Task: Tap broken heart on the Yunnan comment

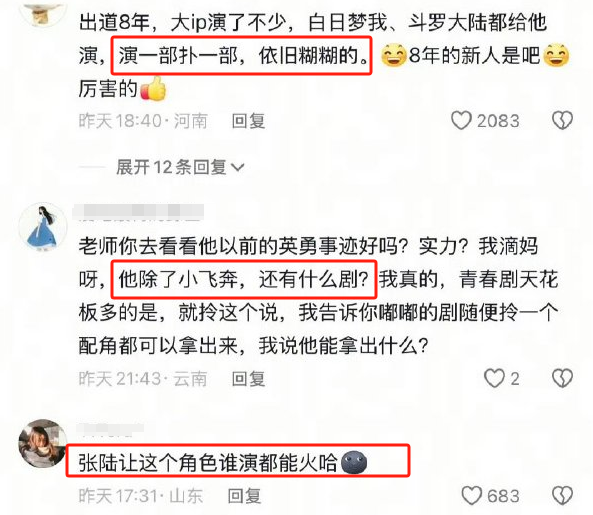Action: tap(562, 378)
